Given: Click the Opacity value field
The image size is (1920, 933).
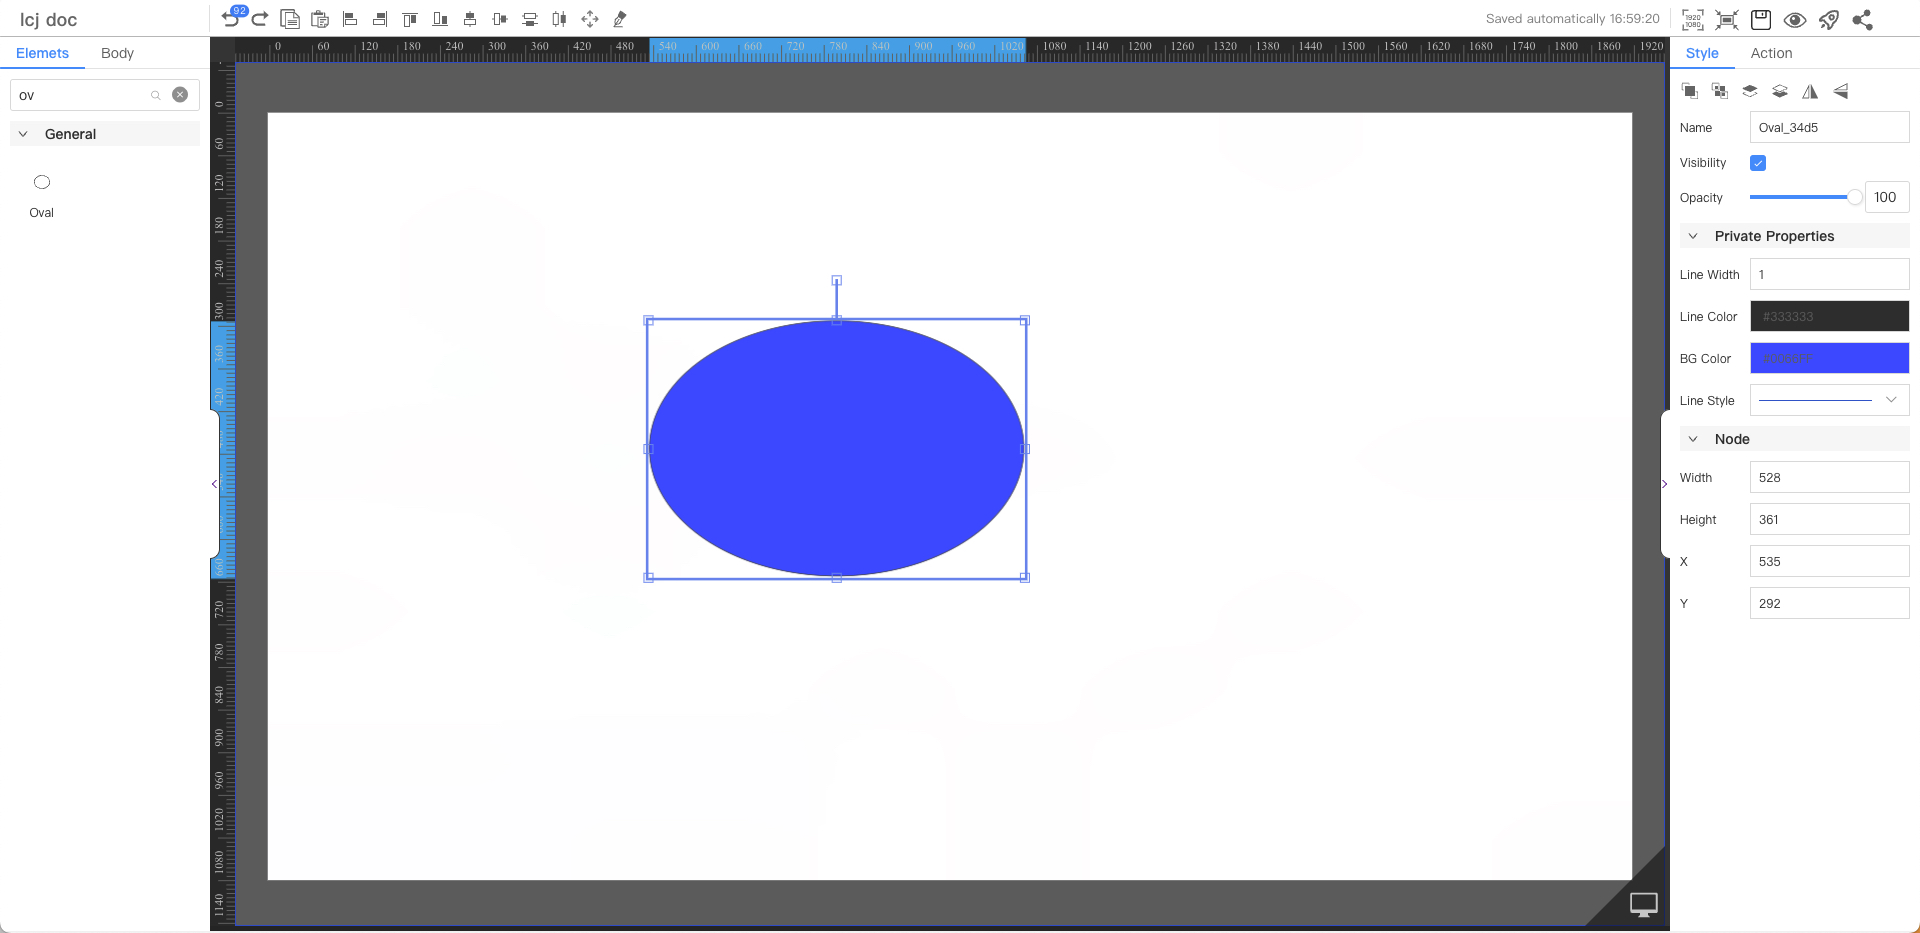Looking at the screenshot, I should 1887,197.
